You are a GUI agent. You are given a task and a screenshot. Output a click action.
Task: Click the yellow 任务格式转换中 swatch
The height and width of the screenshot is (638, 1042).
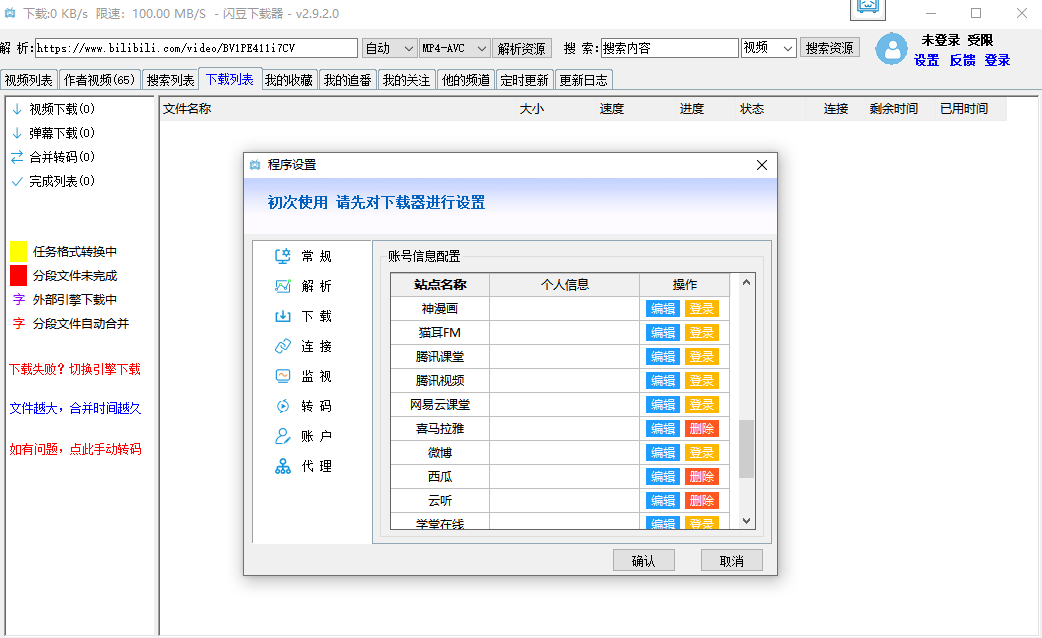click(19, 251)
